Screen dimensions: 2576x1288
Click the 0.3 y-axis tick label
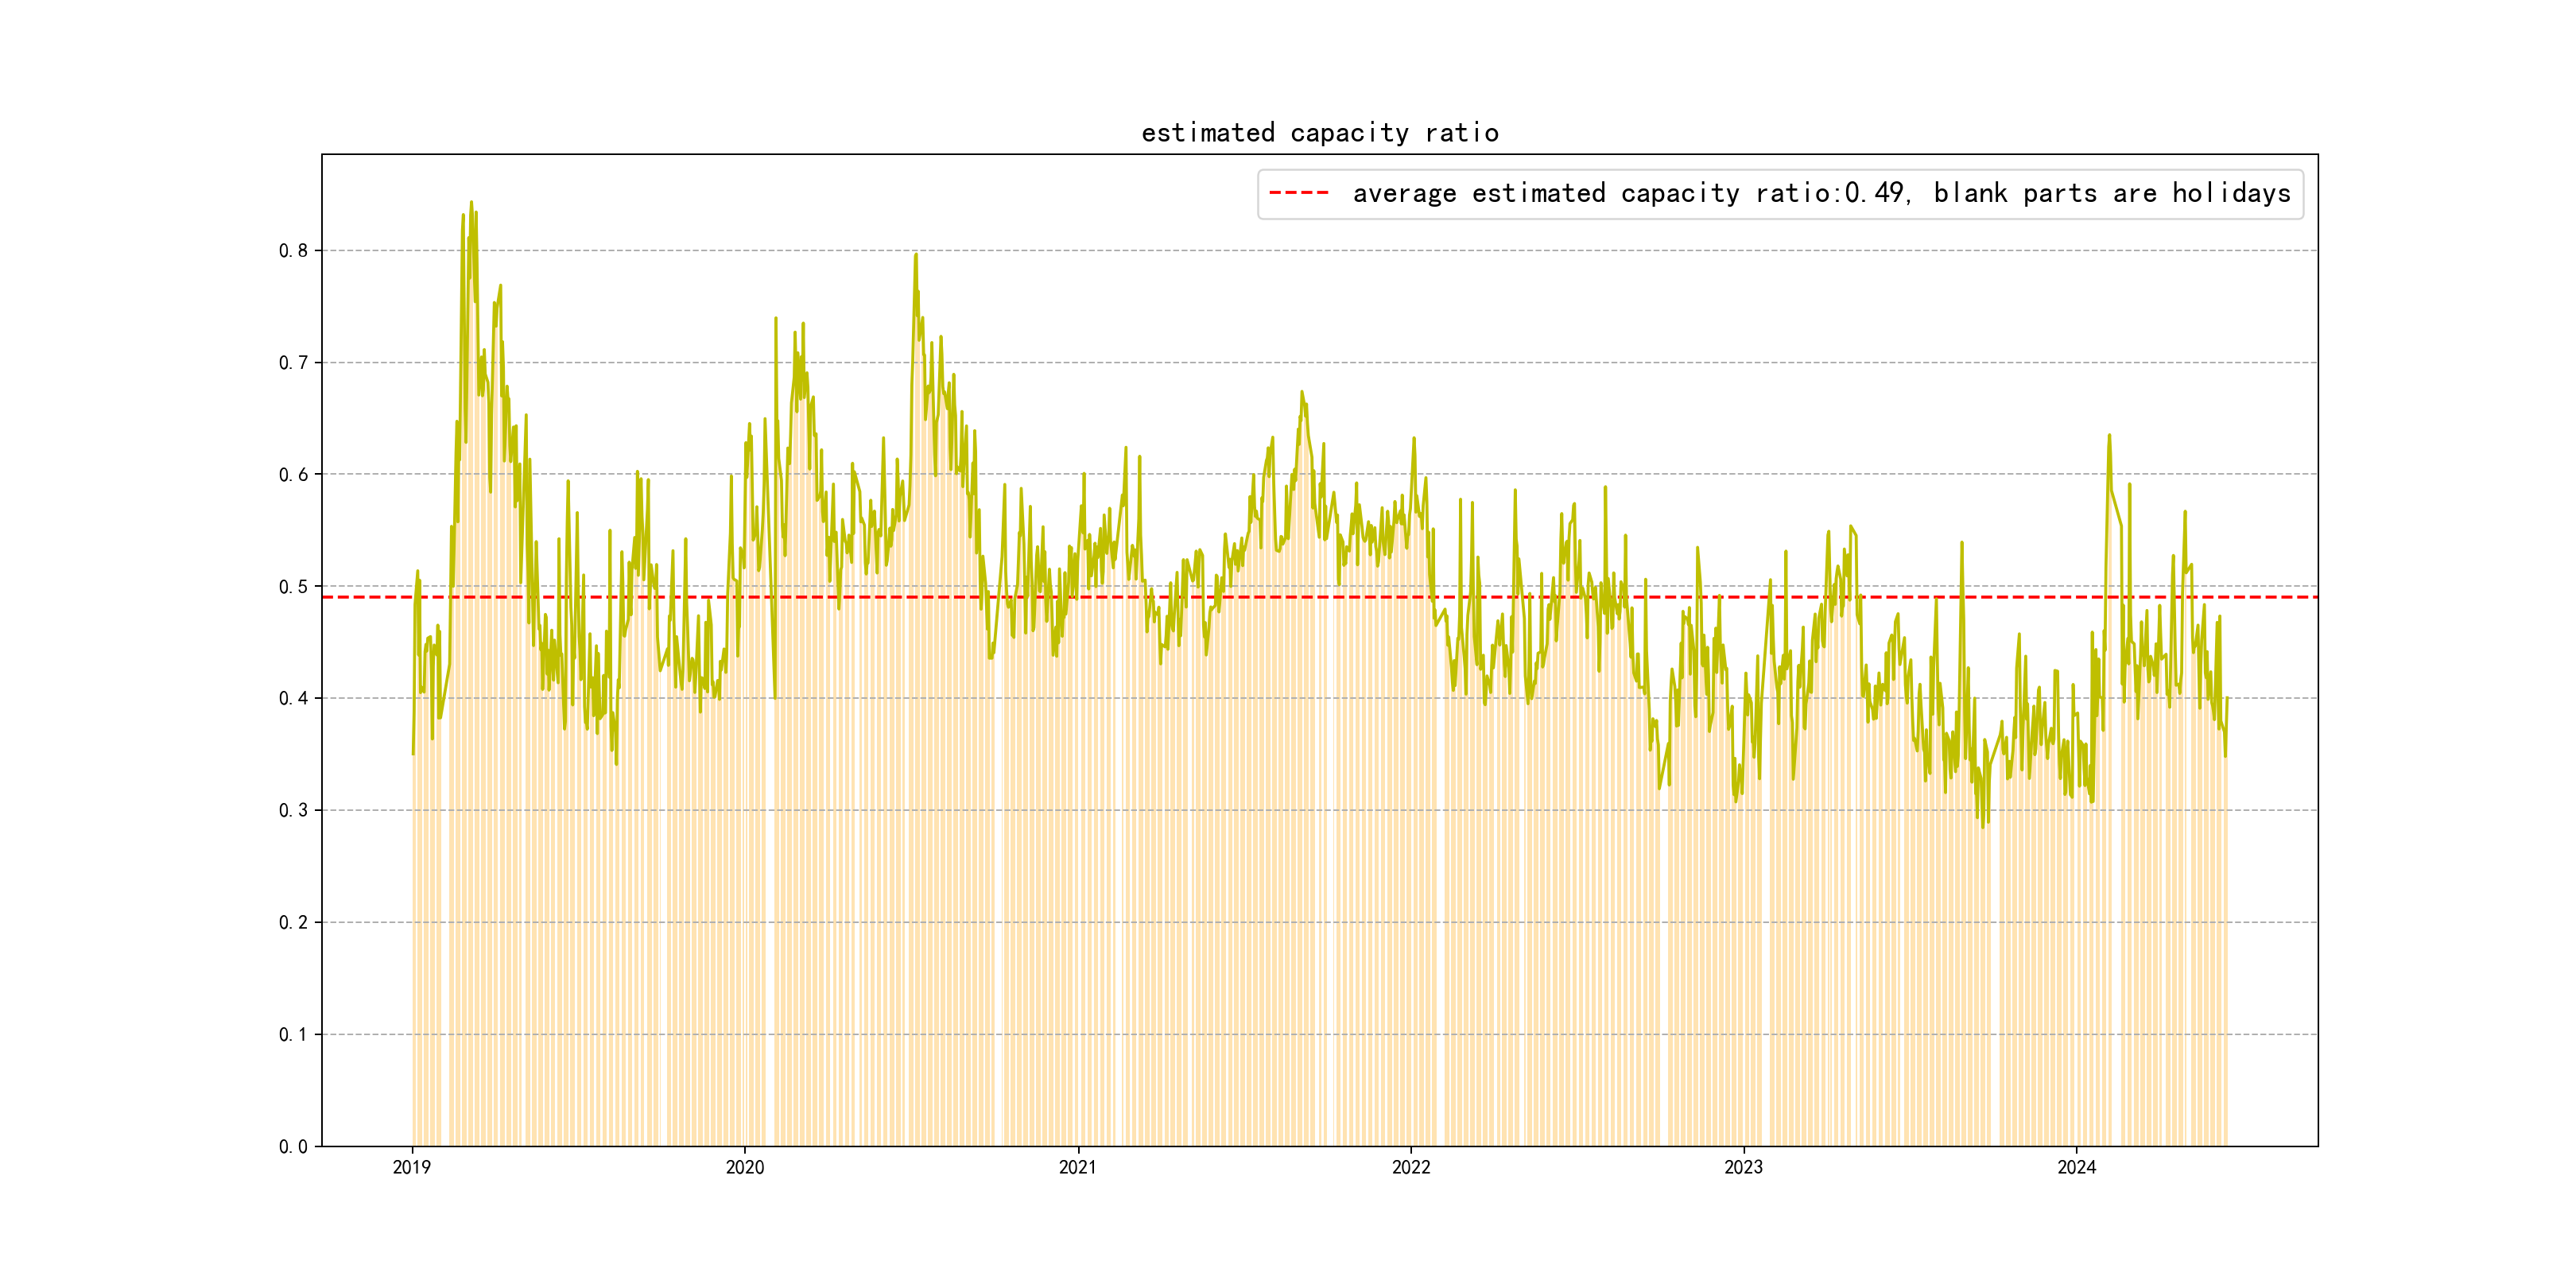click(293, 811)
